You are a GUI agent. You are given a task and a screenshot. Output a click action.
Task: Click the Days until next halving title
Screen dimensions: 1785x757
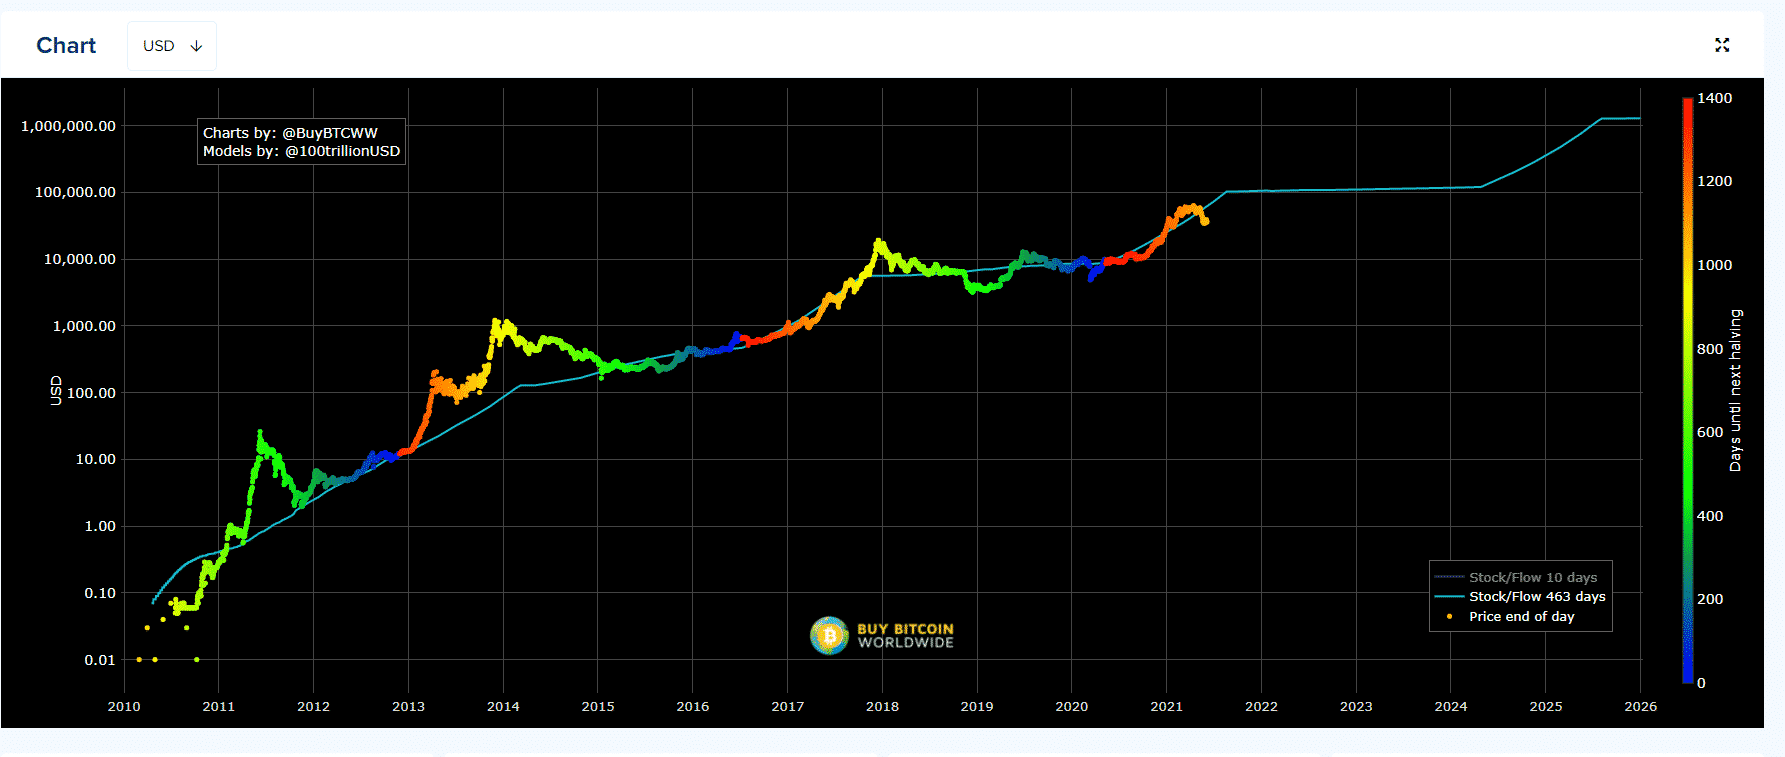[x=1735, y=390]
